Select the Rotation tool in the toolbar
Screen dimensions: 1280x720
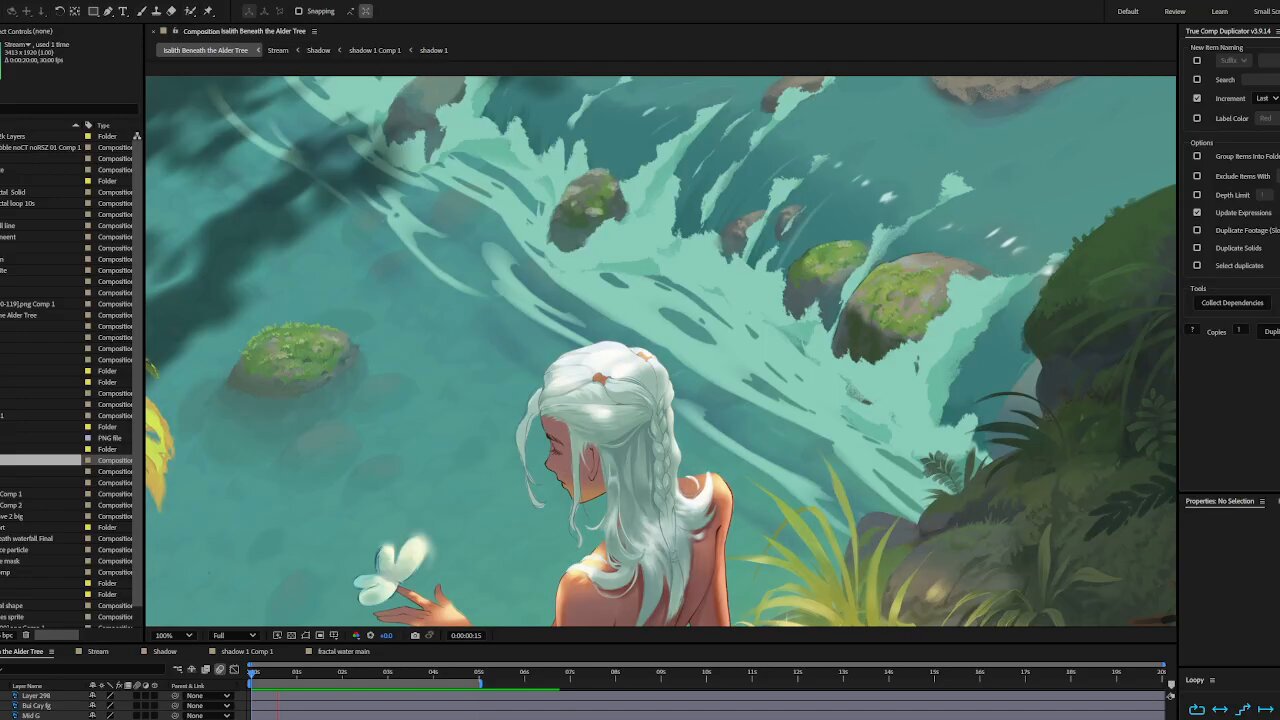(59, 11)
